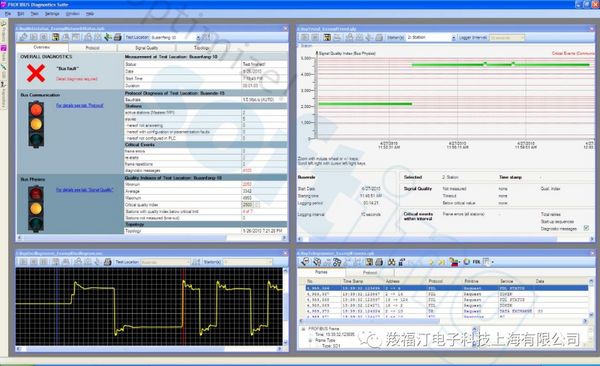This screenshot has height=366, width=600.
Task: Click the color filter icon in Frames toolbar
Action: (454, 262)
